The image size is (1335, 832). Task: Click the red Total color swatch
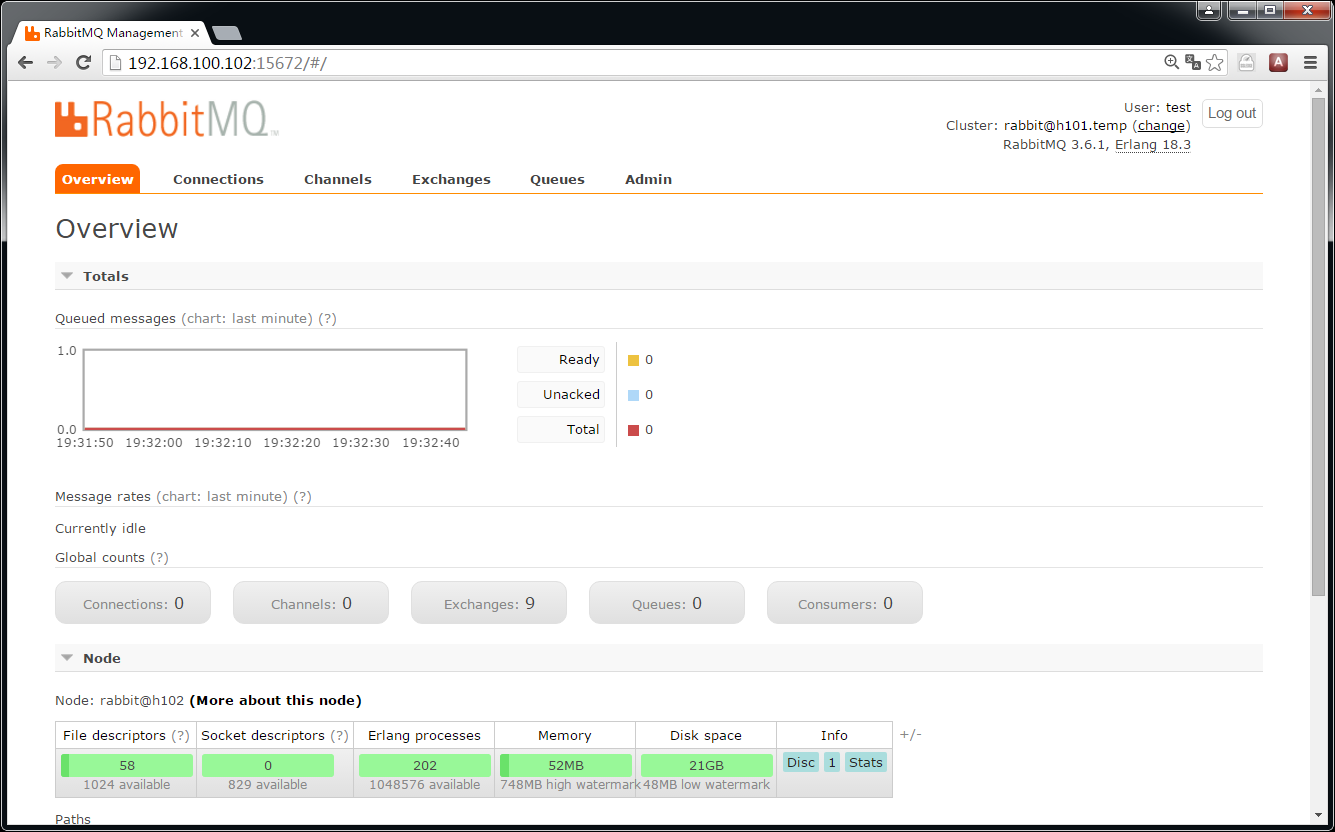[633, 430]
